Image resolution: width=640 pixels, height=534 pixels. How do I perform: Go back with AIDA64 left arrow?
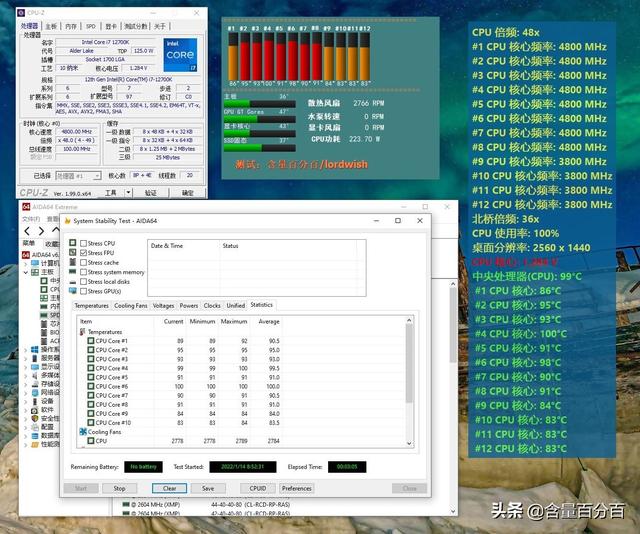tap(27, 231)
